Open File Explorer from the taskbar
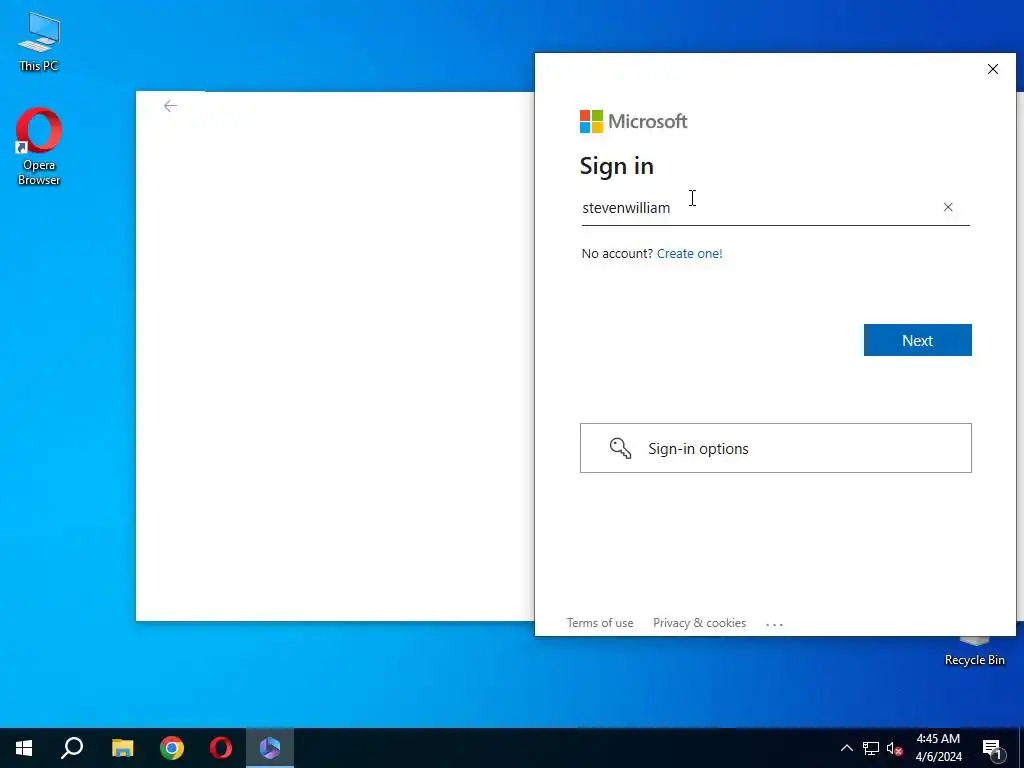 [x=122, y=748]
